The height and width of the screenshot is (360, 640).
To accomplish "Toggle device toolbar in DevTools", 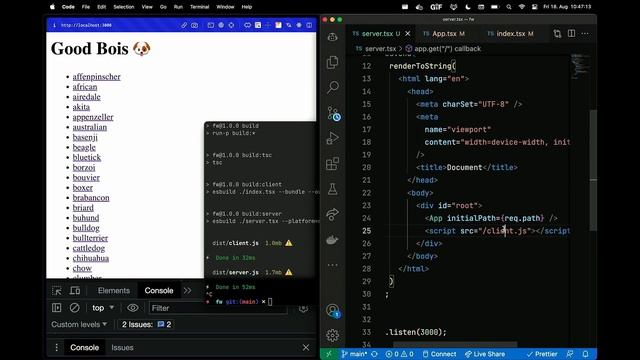I will 75,291.
